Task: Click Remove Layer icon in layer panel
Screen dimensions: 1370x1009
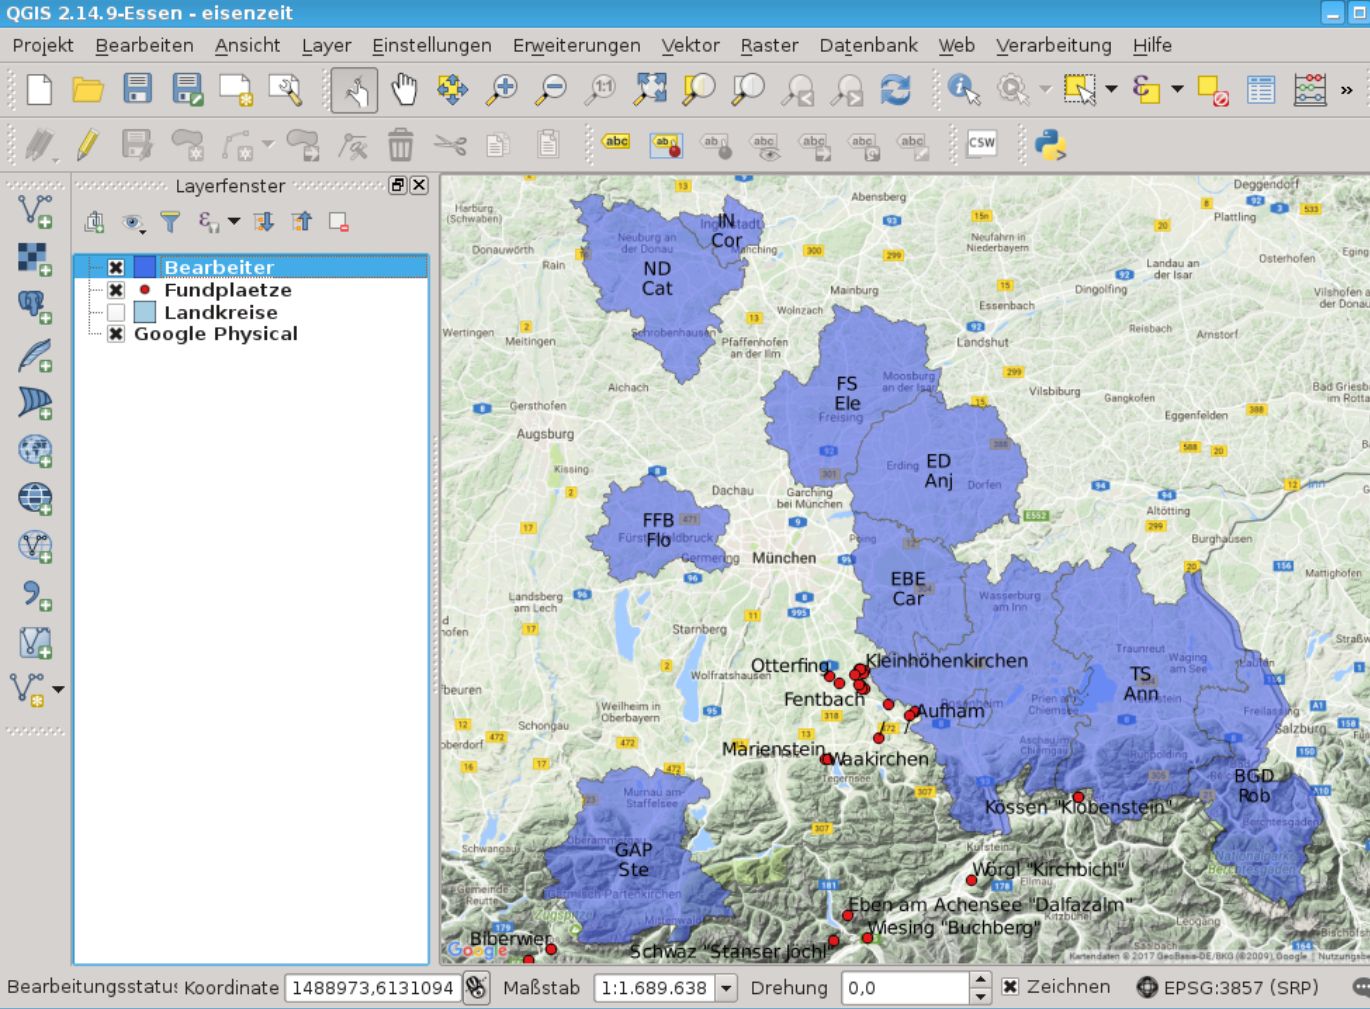Action: pyautogui.click(x=338, y=222)
